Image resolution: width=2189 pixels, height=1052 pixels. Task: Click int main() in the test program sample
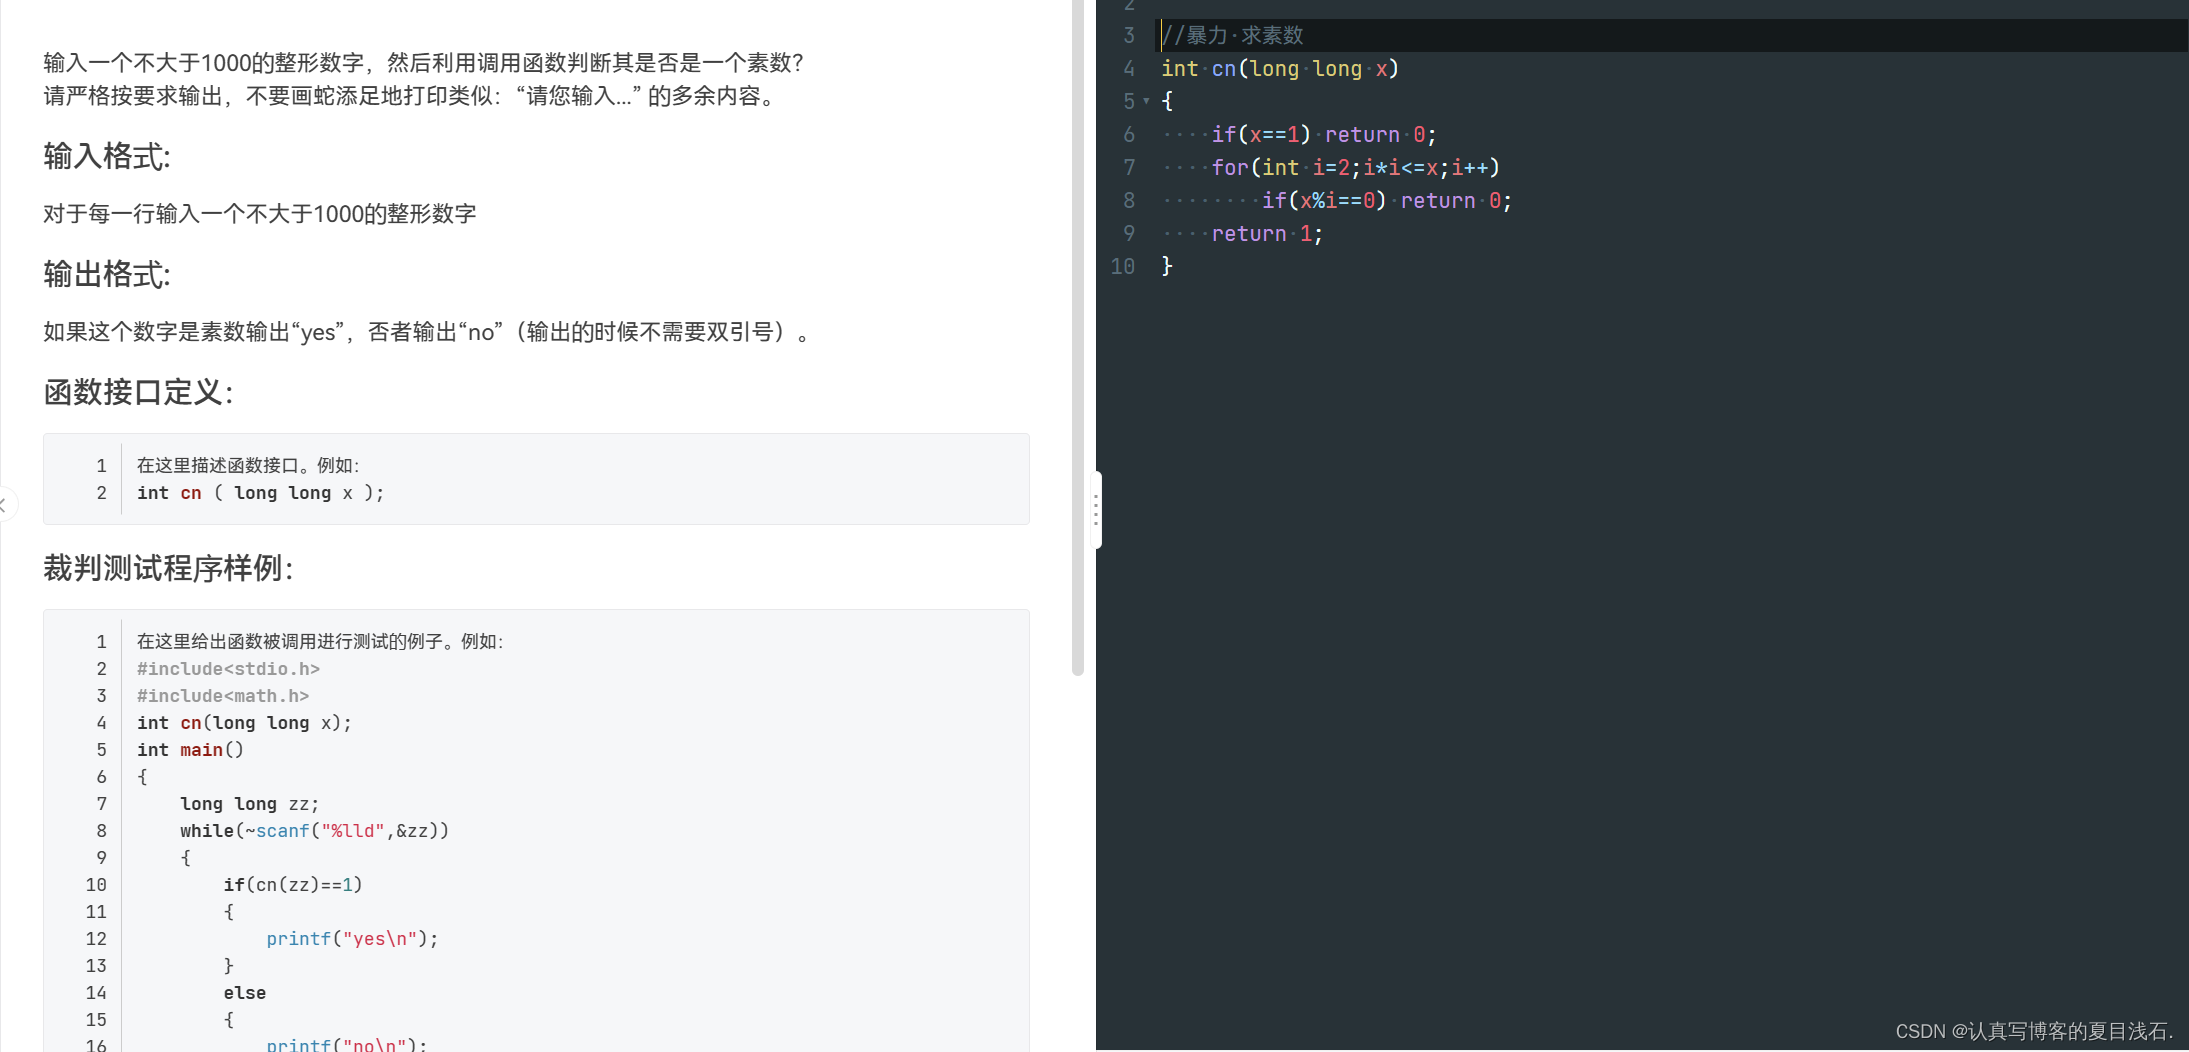tap(190, 749)
